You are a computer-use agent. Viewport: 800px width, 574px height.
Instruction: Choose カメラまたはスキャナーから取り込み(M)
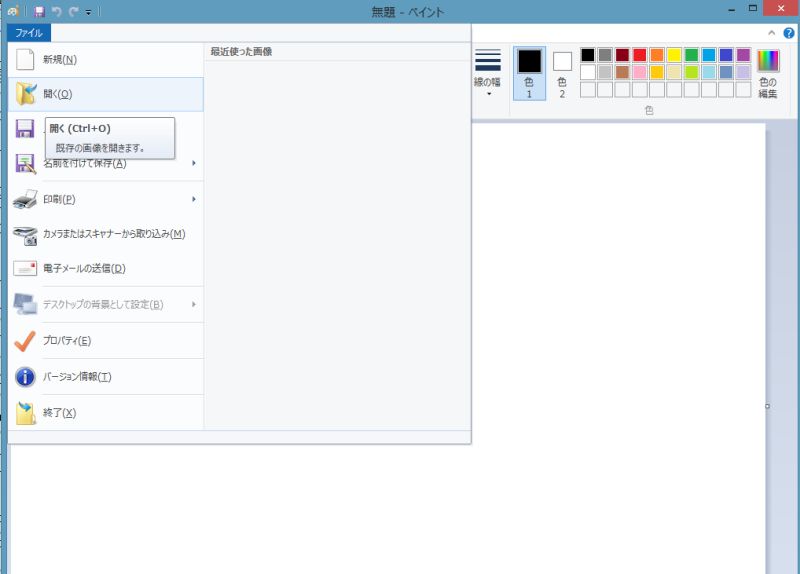106,234
